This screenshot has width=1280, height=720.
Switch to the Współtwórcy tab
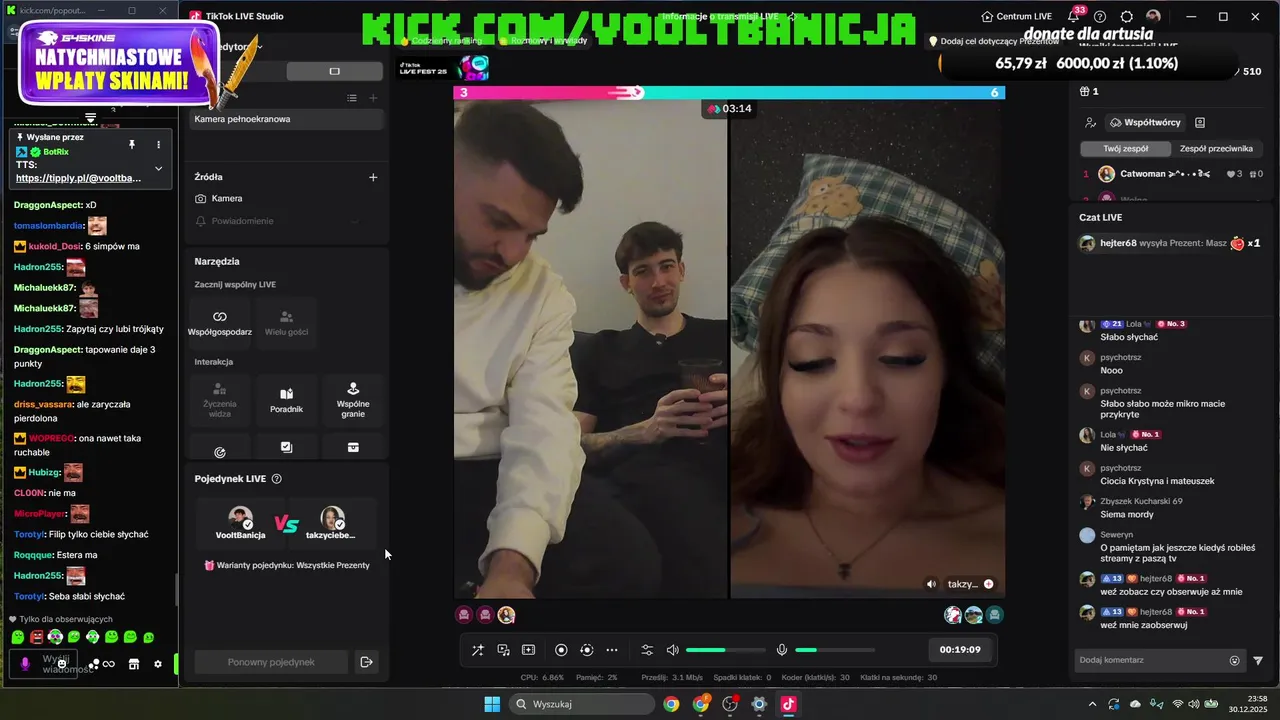point(1146,122)
